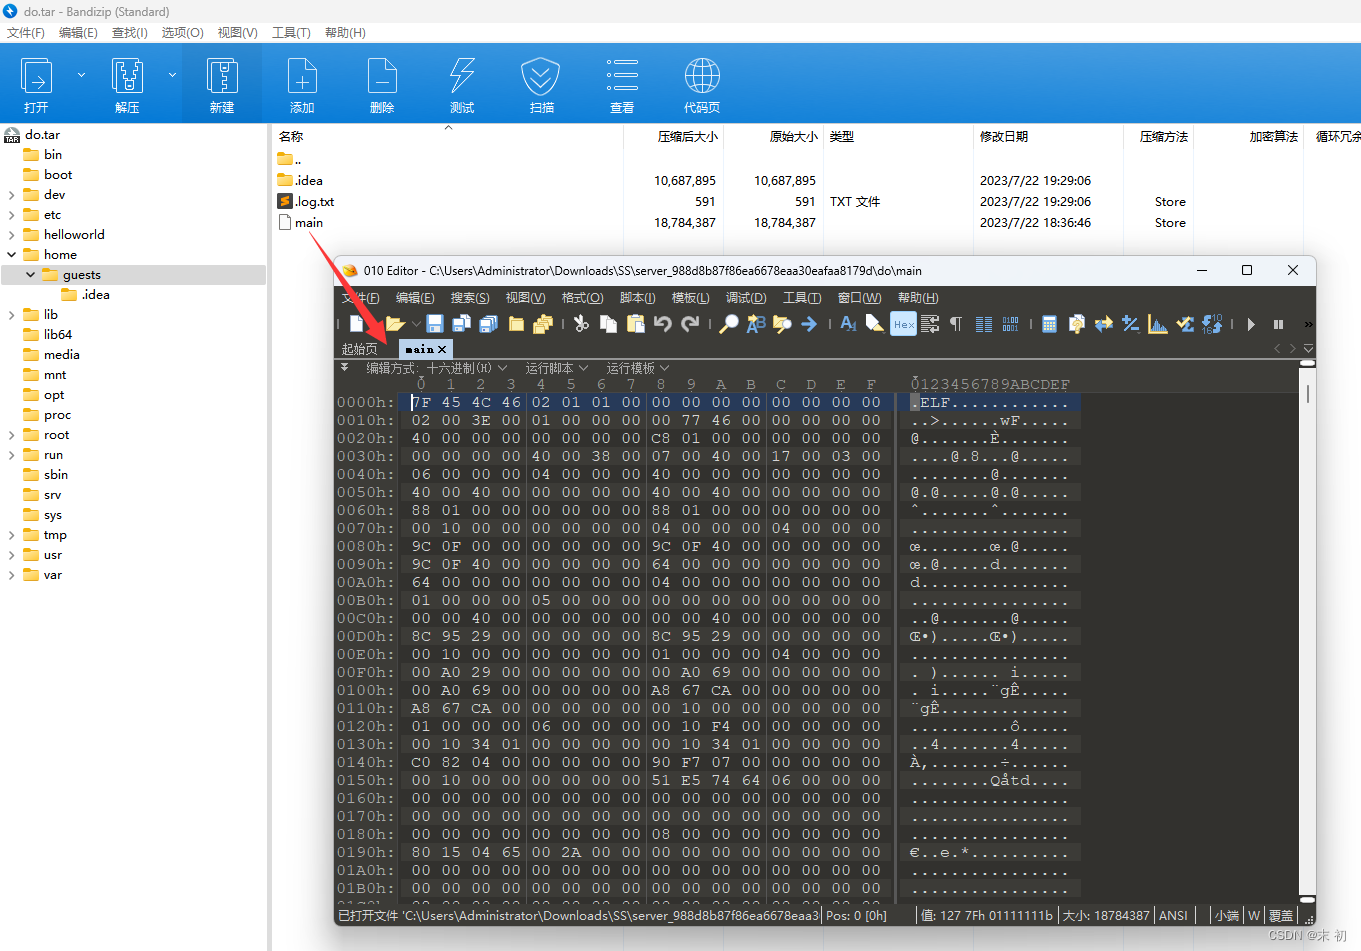
Task: Expand the var folder in the tree
Action: tap(12, 575)
